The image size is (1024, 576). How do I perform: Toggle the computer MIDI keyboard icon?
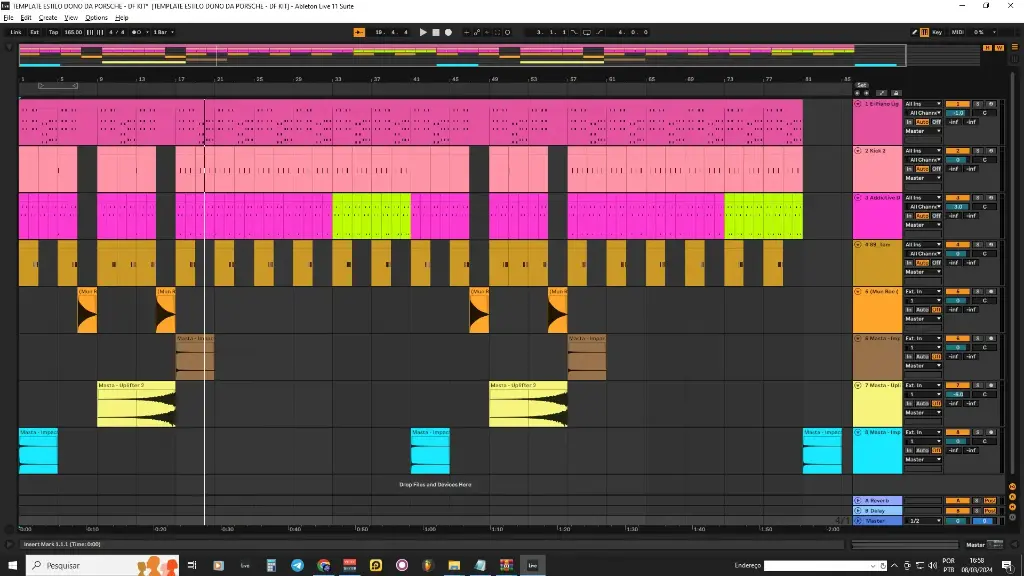pyautogui.click(x=925, y=32)
